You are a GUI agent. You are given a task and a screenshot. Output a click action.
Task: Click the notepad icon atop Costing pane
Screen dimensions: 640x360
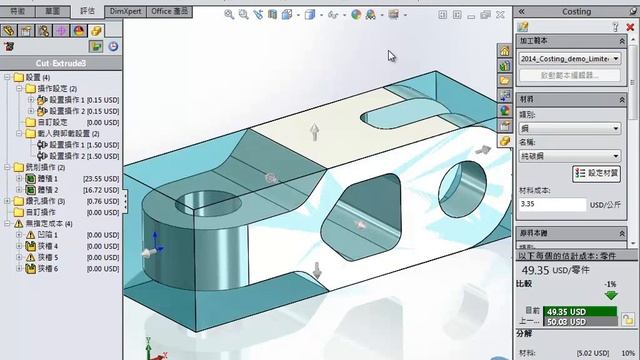point(523,27)
